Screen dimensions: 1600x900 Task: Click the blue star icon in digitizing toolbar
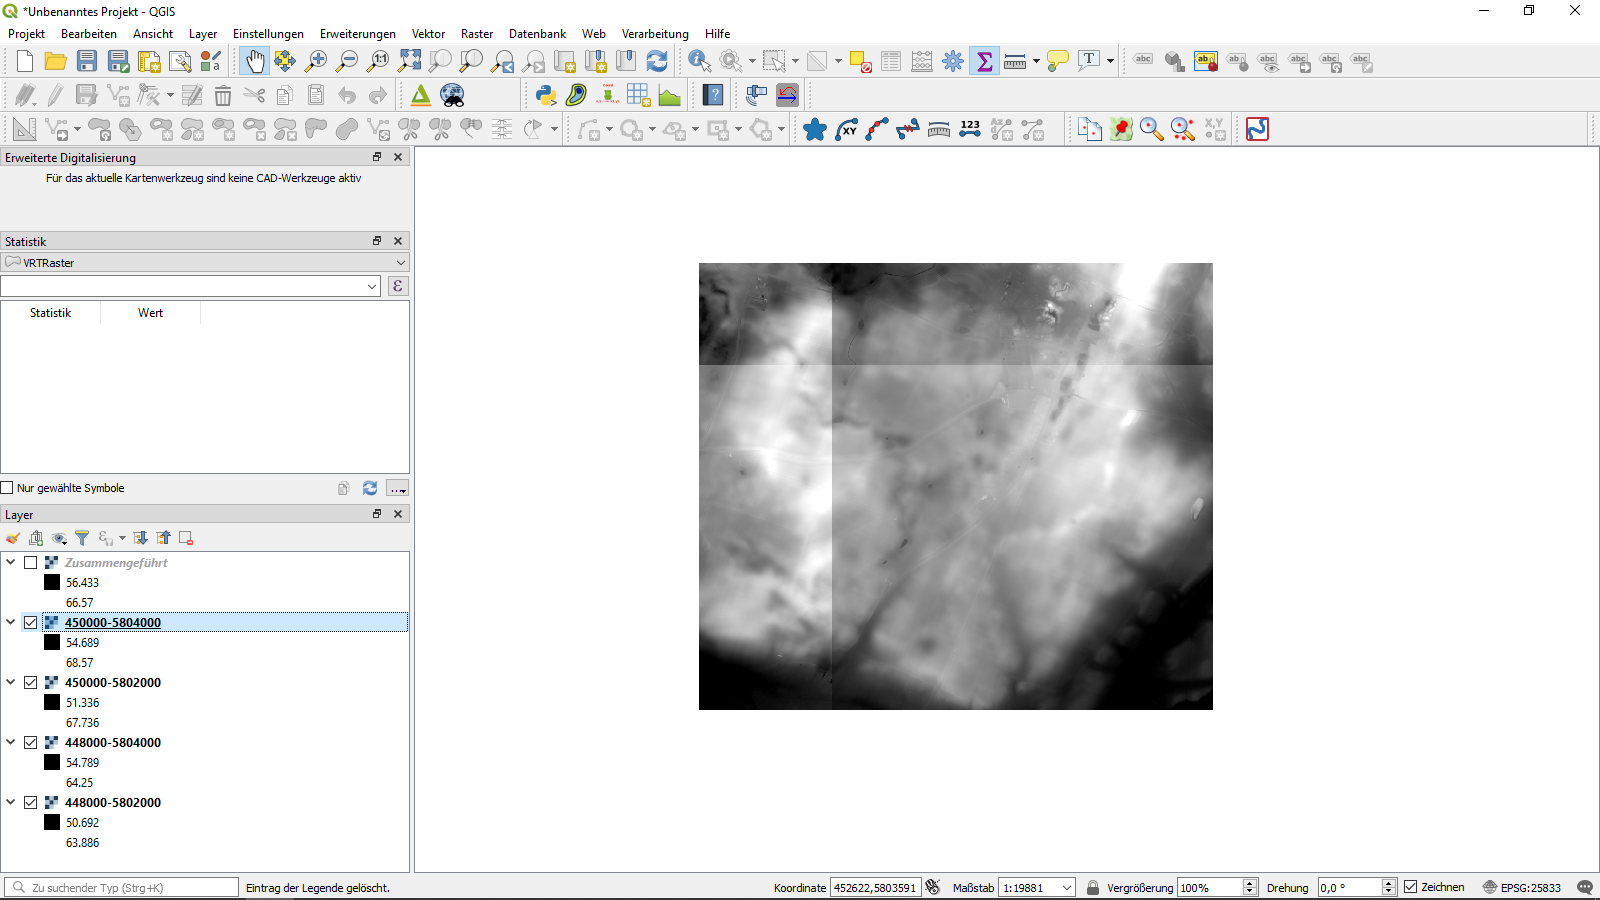point(815,129)
